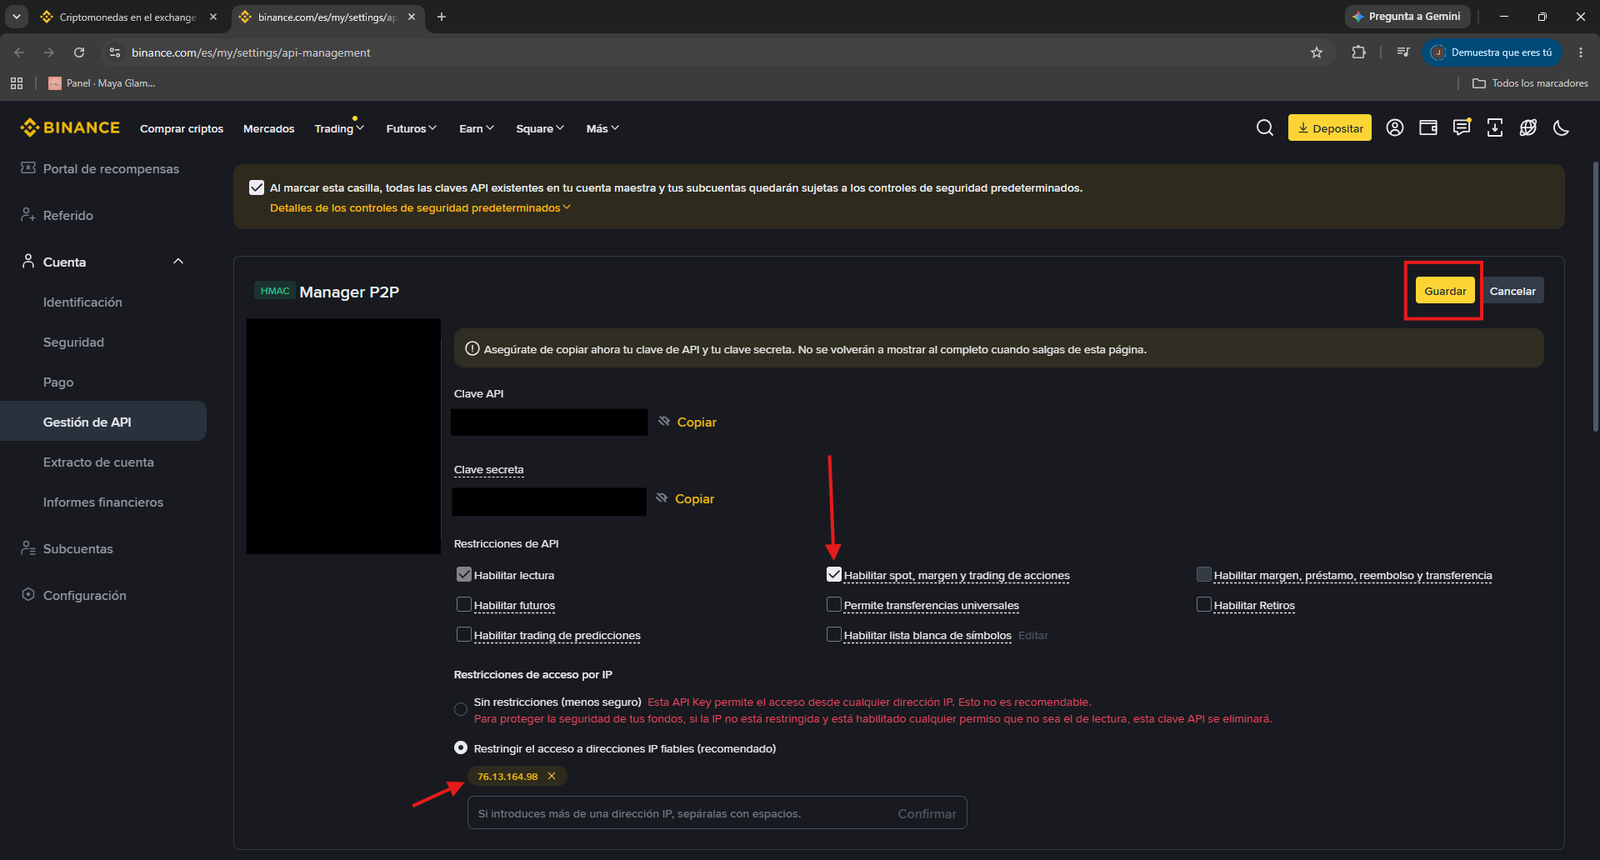Open Extracto de cuenta in sidebar
The width and height of the screenshot is (1600, 860).
[98, 462]
